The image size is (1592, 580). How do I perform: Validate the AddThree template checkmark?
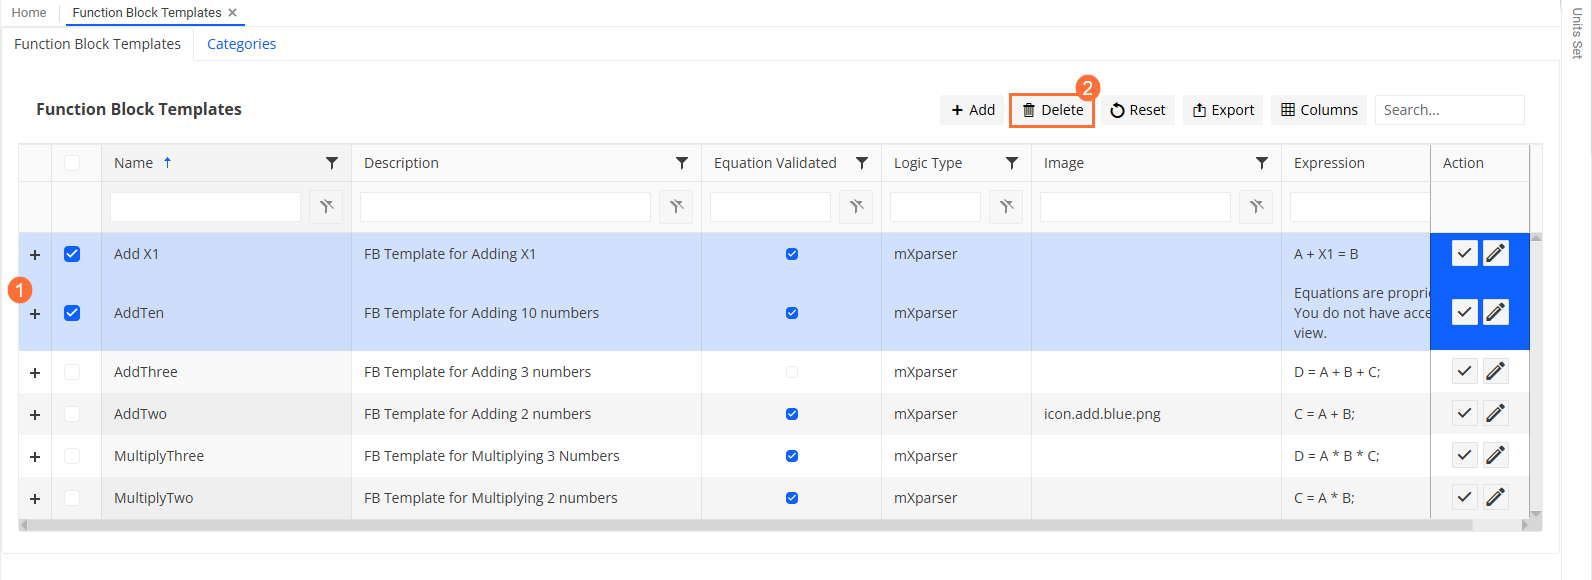pos(1464,371)
